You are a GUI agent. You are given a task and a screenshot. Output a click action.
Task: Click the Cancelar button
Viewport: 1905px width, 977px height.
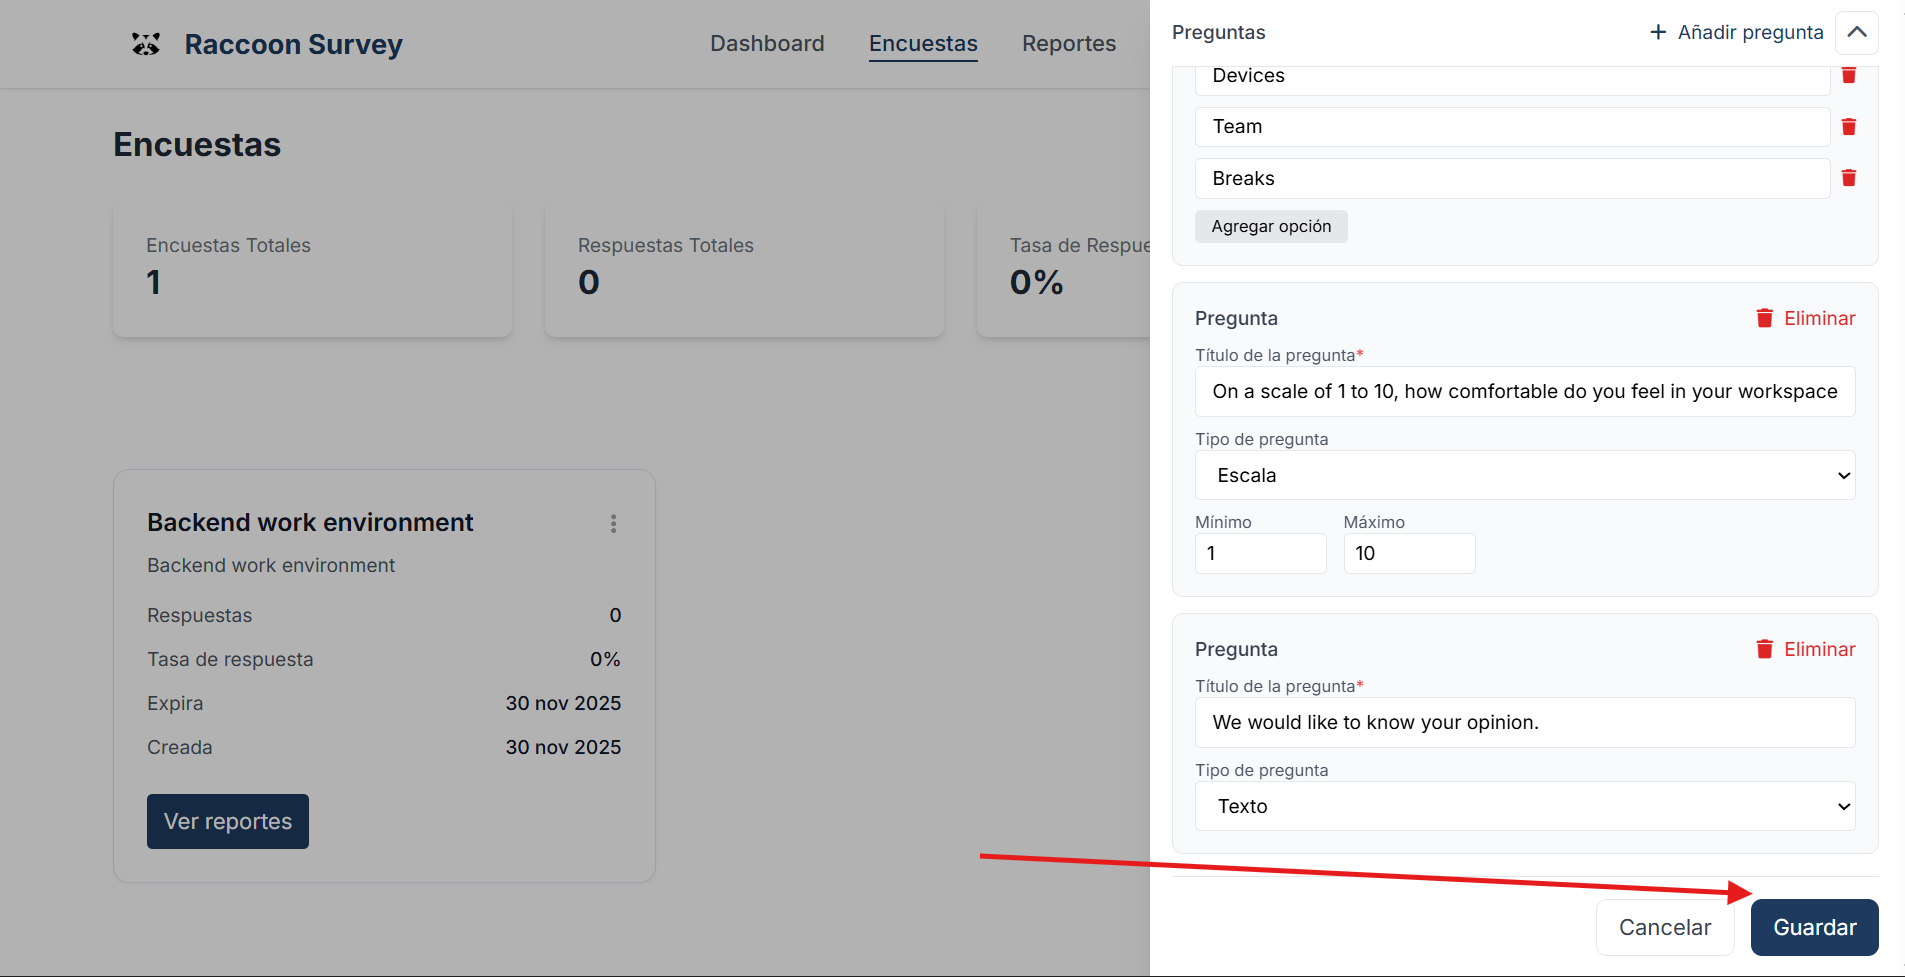point(1664,927)
